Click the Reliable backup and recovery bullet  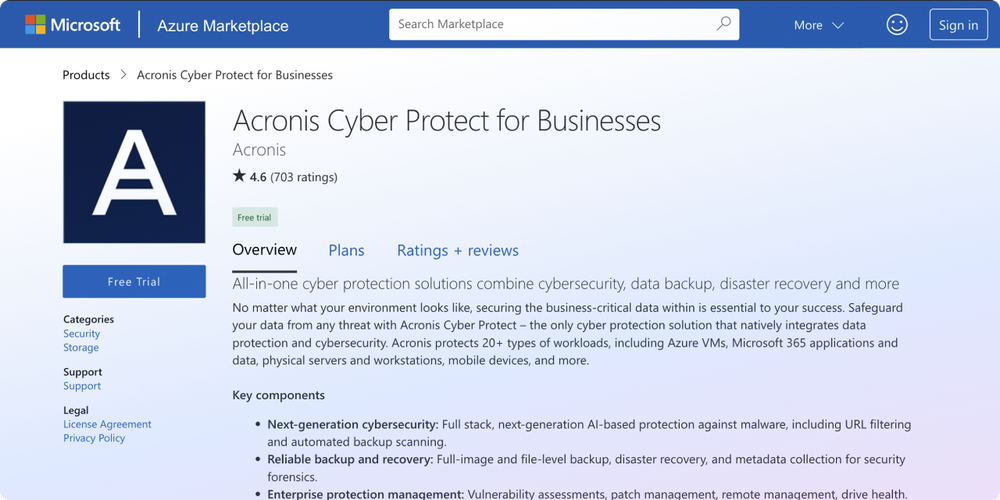point(586,467)
